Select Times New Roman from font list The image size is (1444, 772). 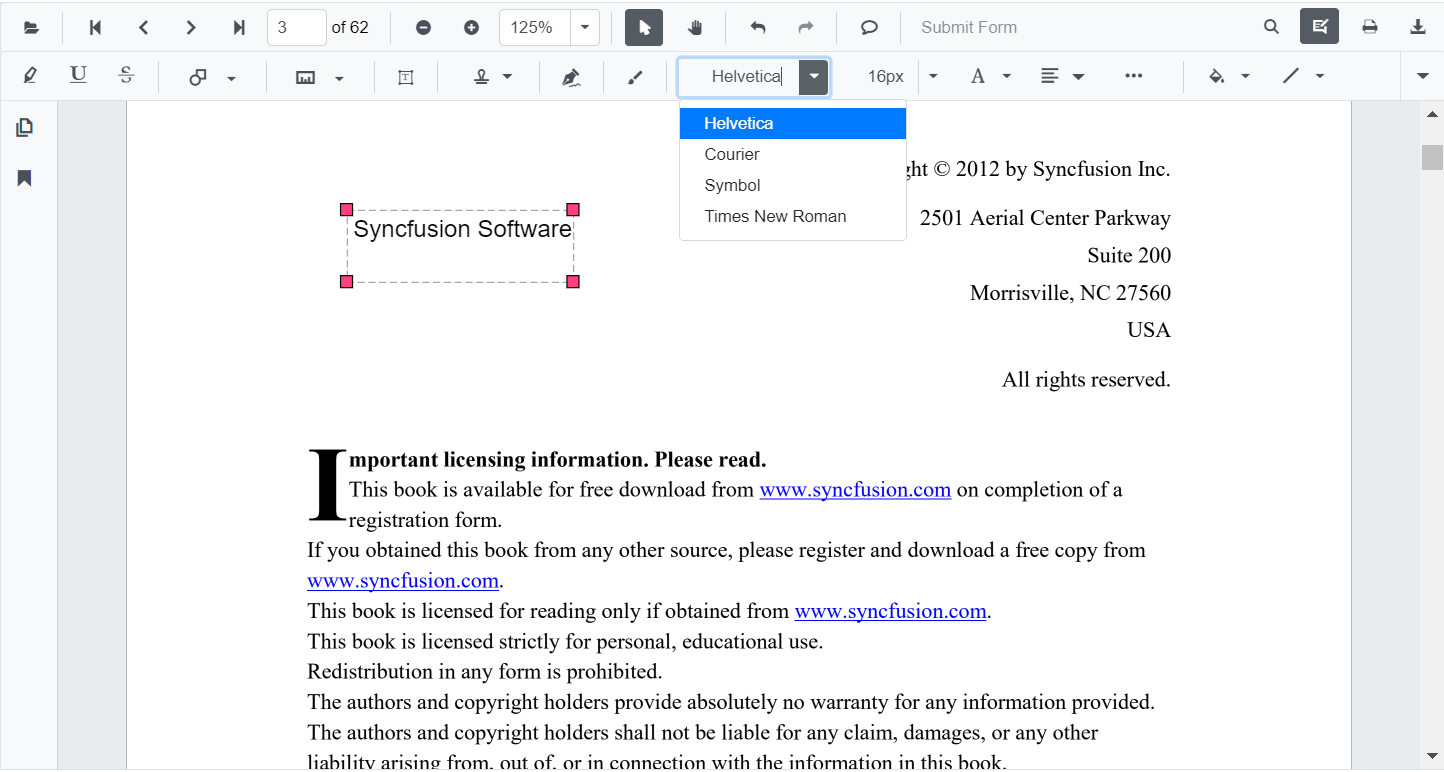point(775,216)
